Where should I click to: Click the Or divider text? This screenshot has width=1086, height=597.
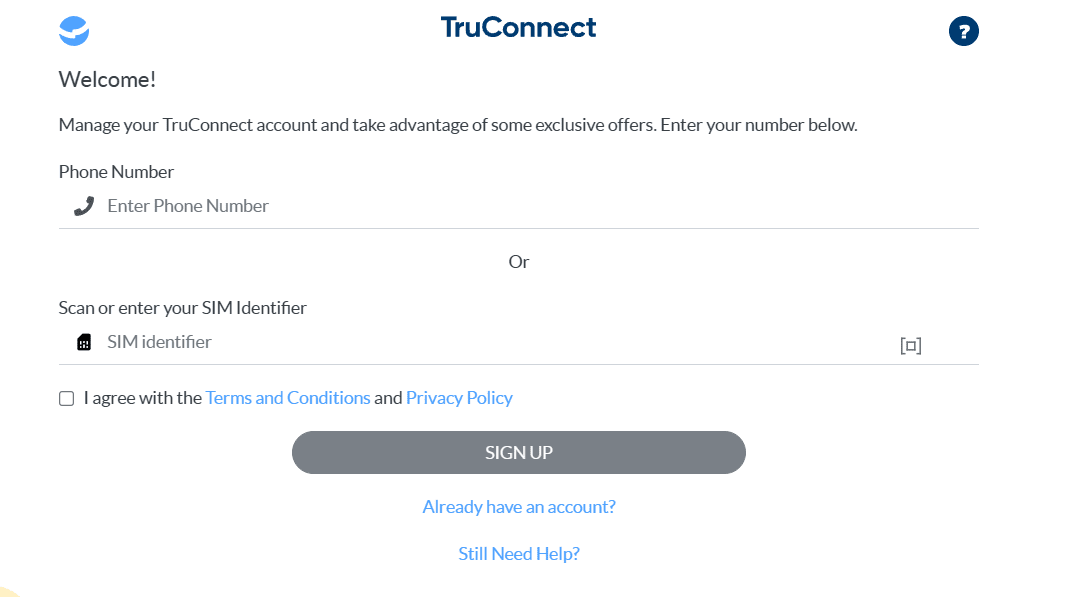519,262
